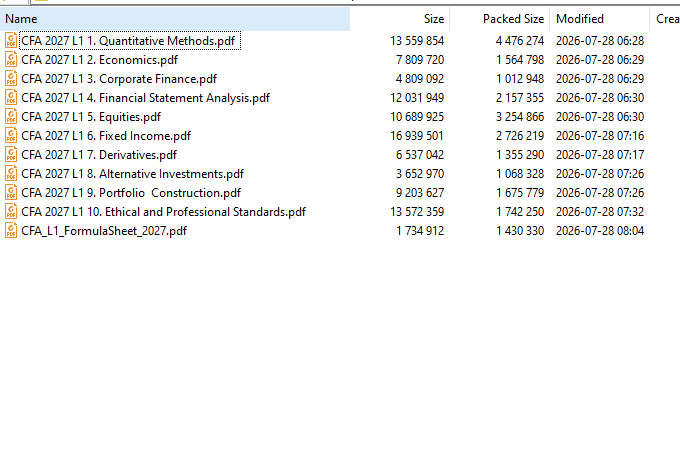Viewport: 680px width, 458px height.
Task: Click size value '4 809 092'
Action: click(420, 79)
